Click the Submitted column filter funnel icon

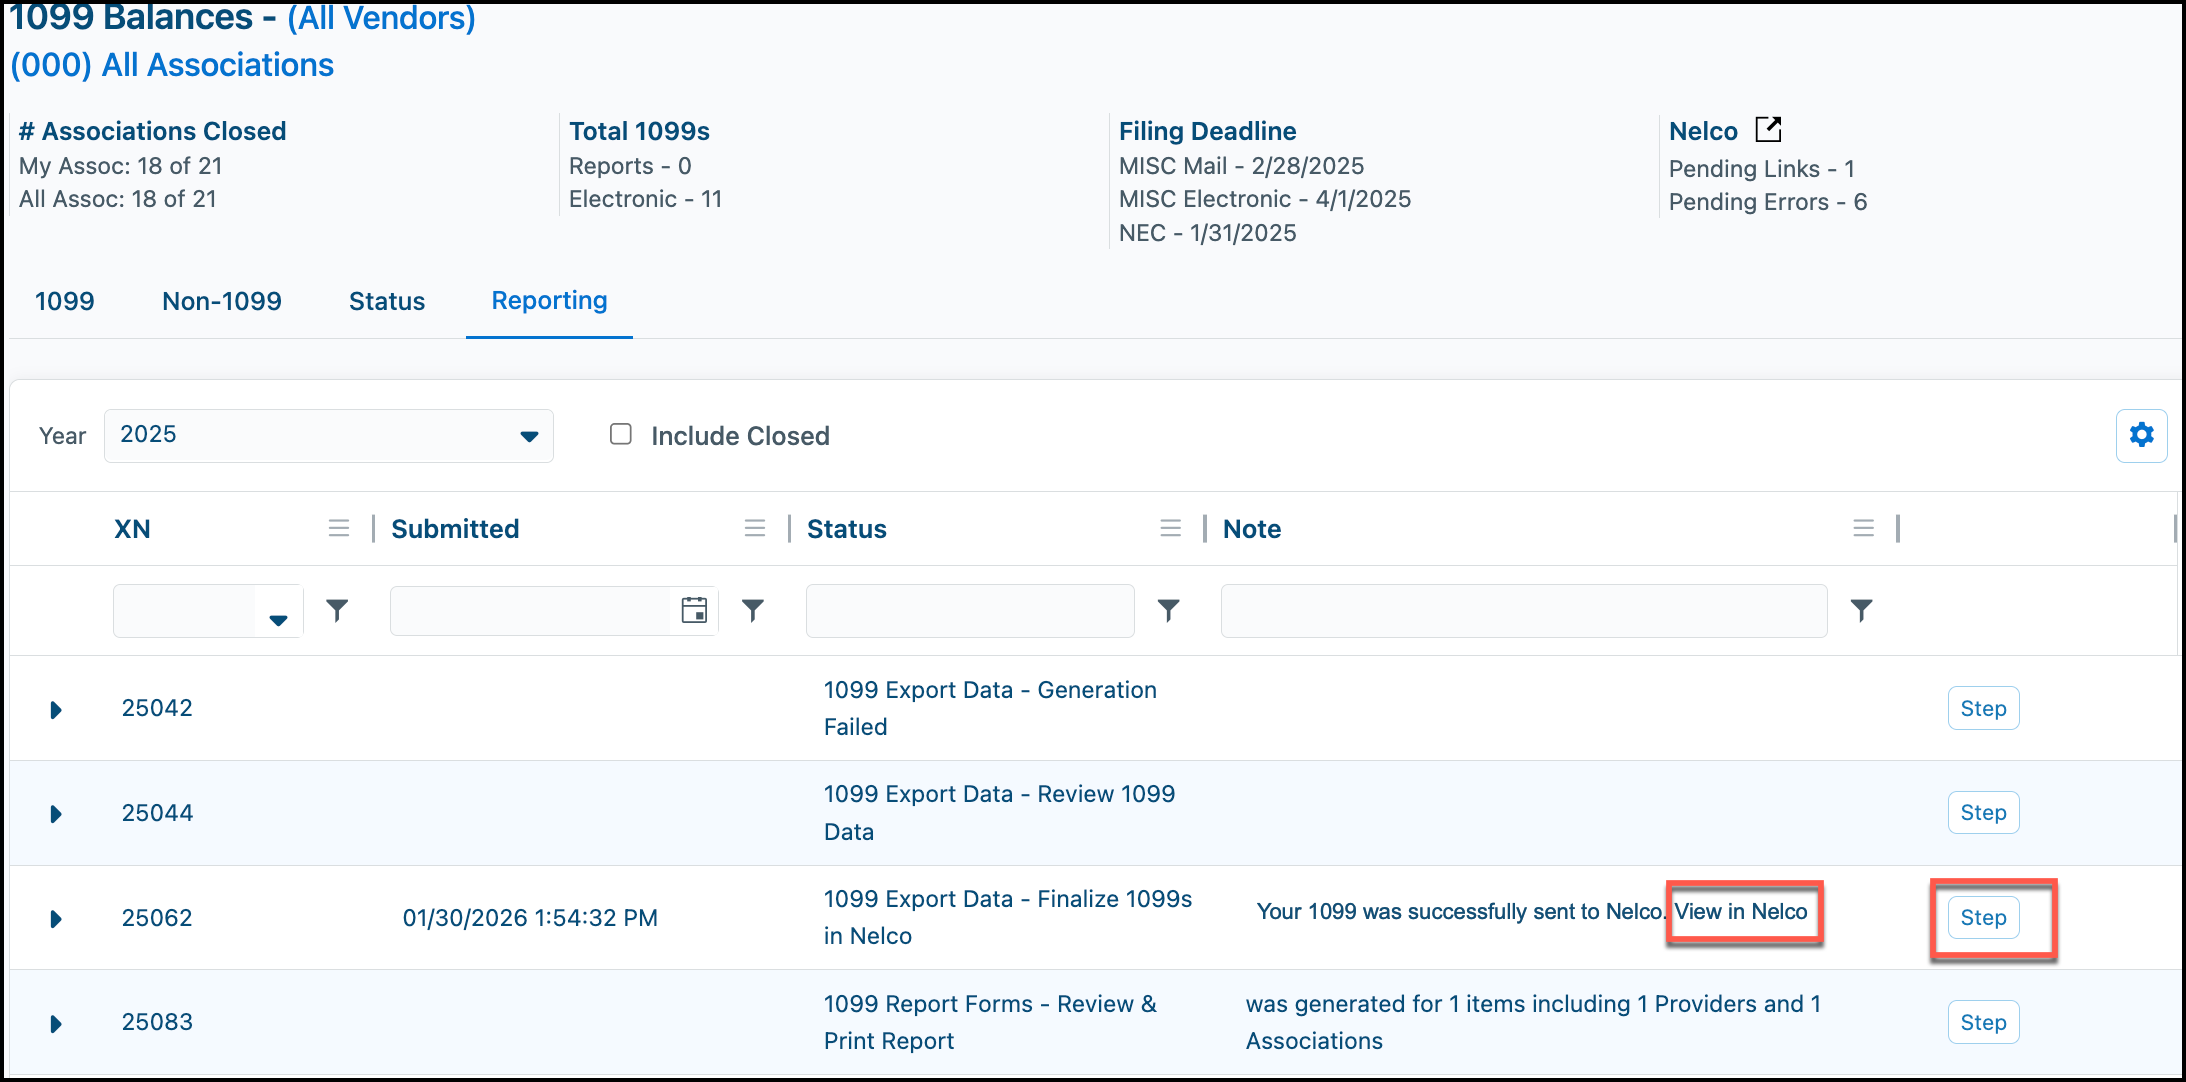coord(753,610)
